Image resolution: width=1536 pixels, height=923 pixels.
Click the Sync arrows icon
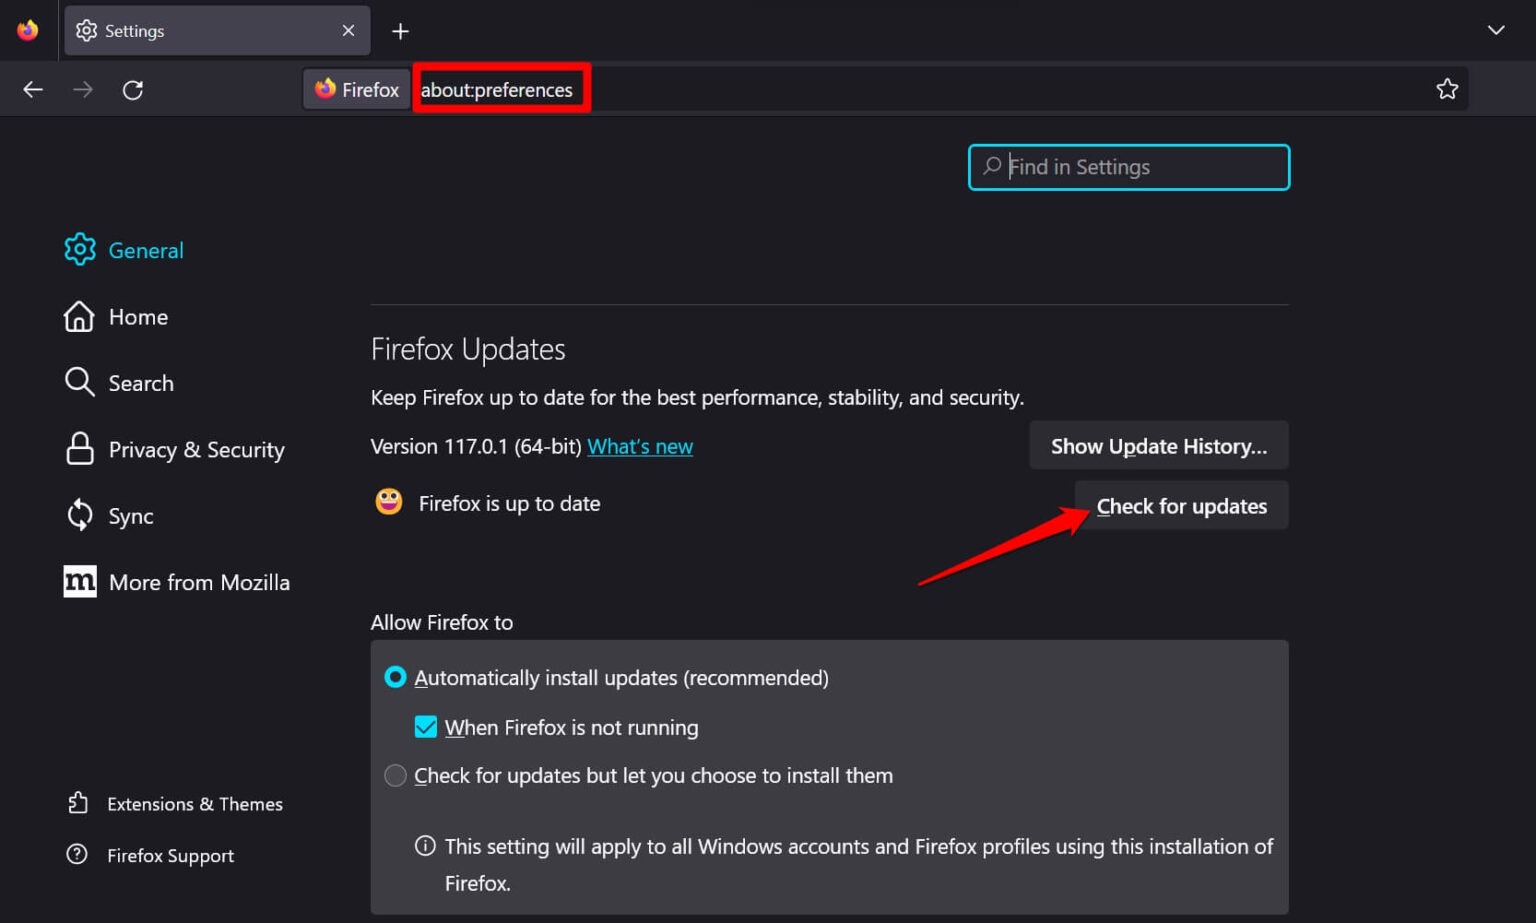79,515
